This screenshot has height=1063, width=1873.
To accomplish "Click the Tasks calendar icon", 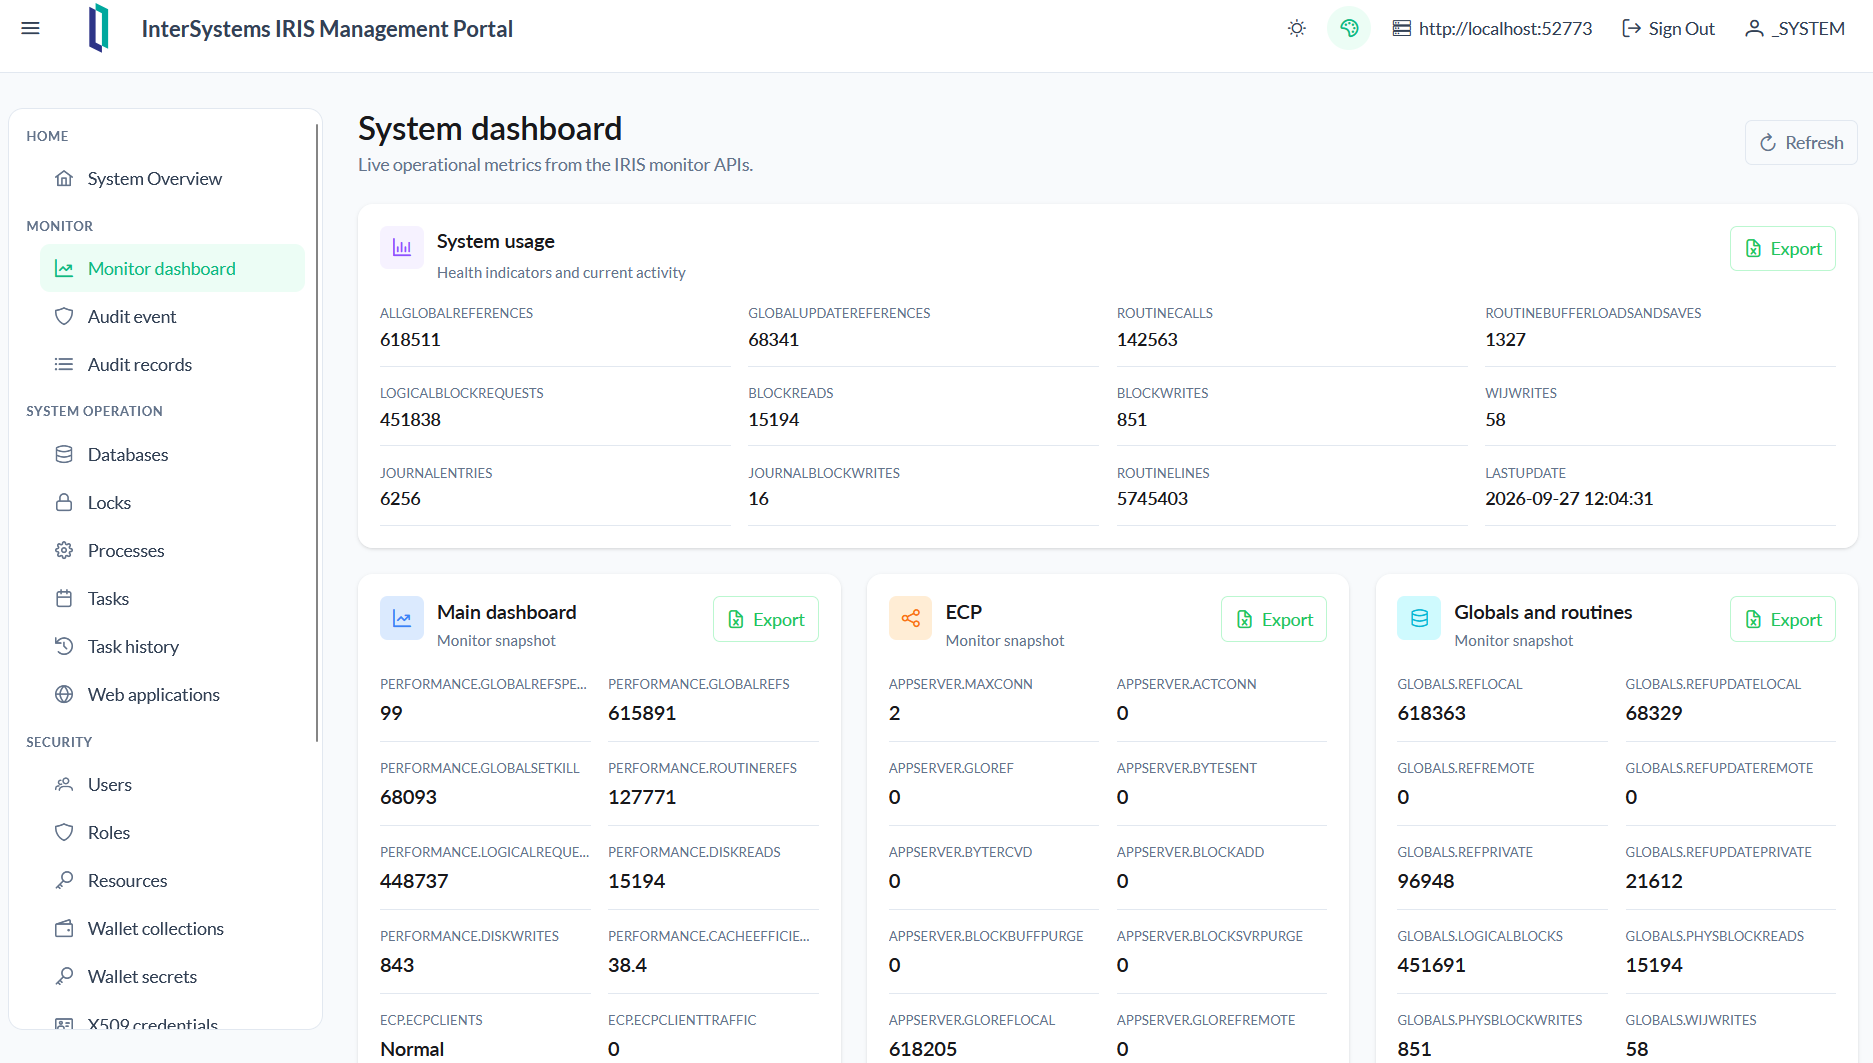I will (64, 598).
